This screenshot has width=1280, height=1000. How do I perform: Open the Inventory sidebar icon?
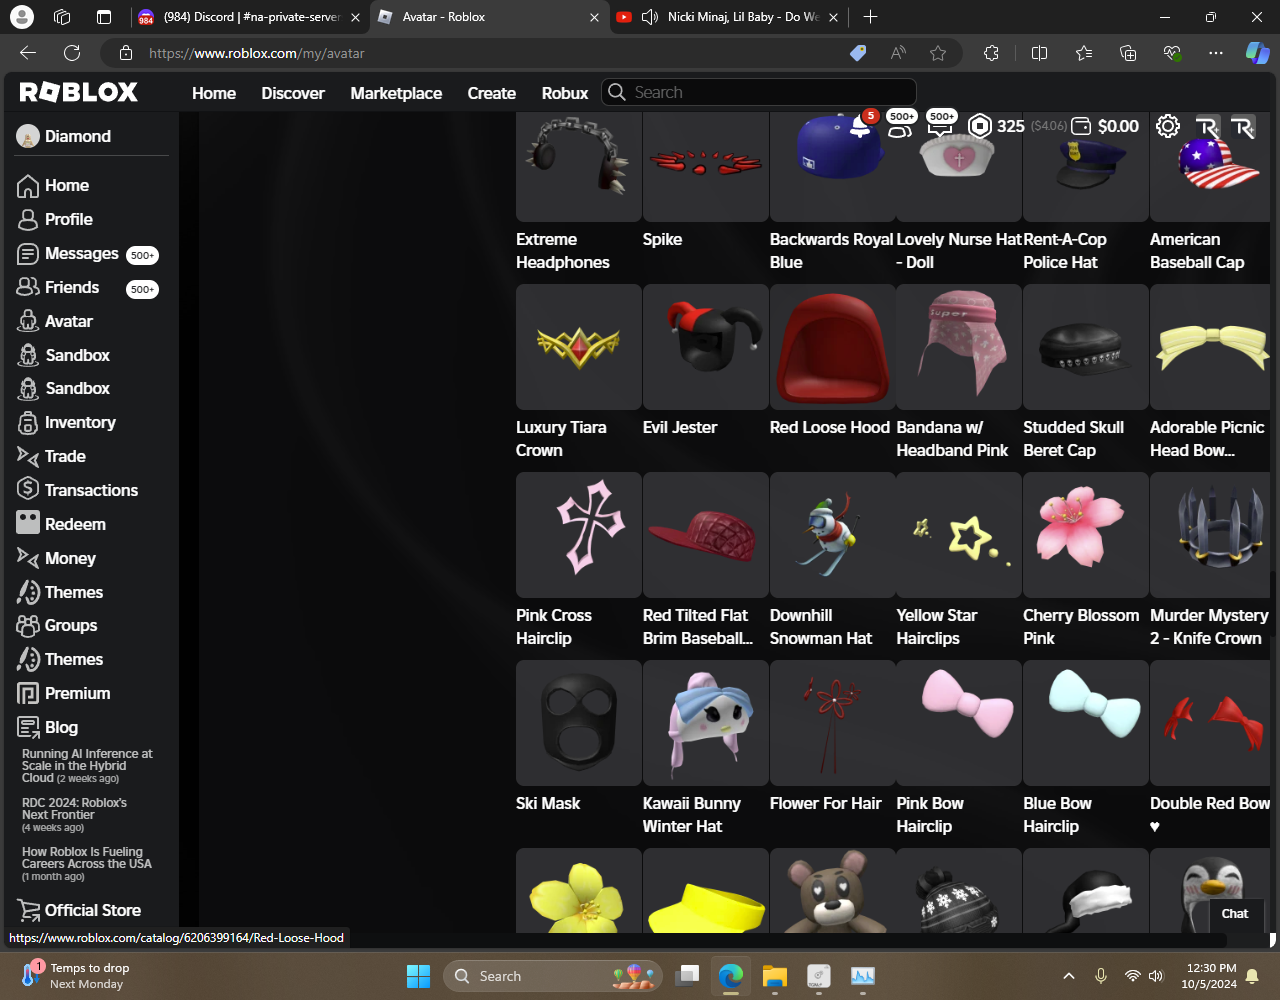pyautogui.click(x=28, y=423)
